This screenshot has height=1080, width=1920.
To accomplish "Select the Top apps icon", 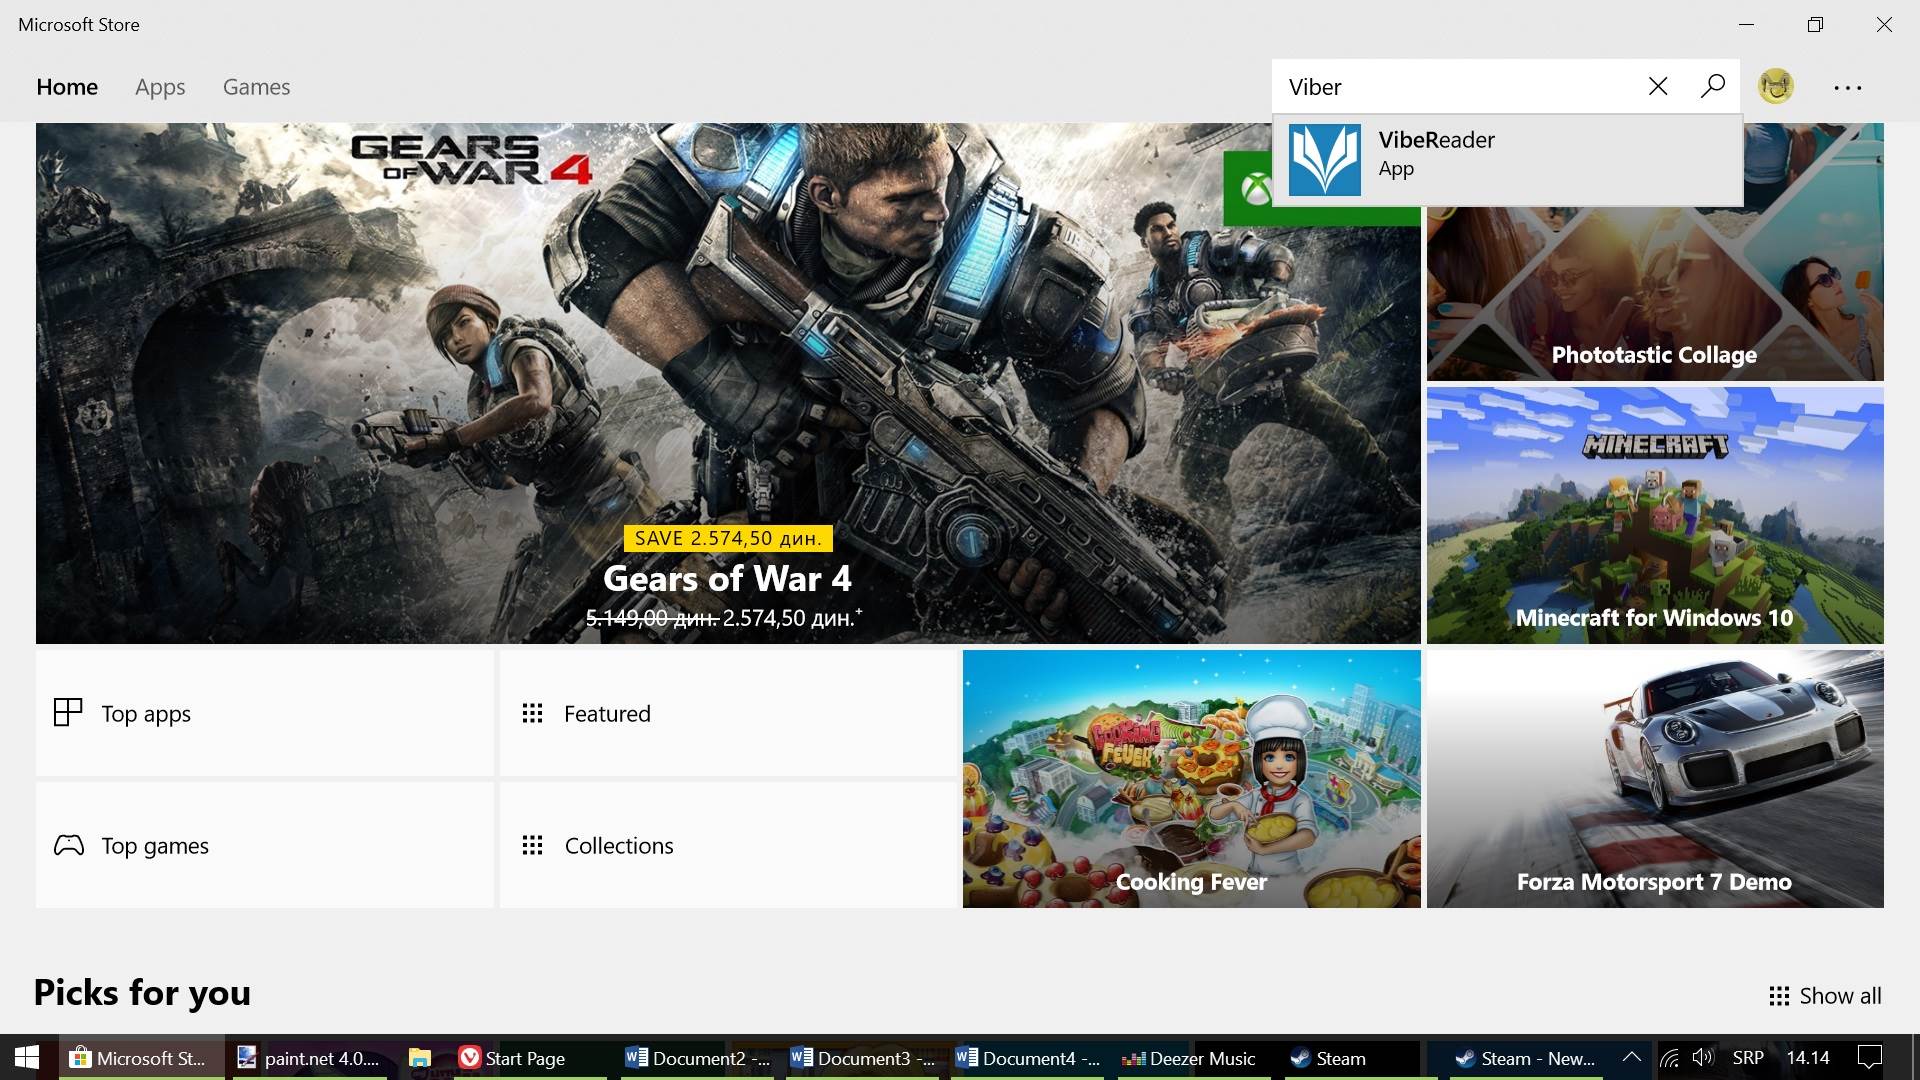I will point(67,713).
